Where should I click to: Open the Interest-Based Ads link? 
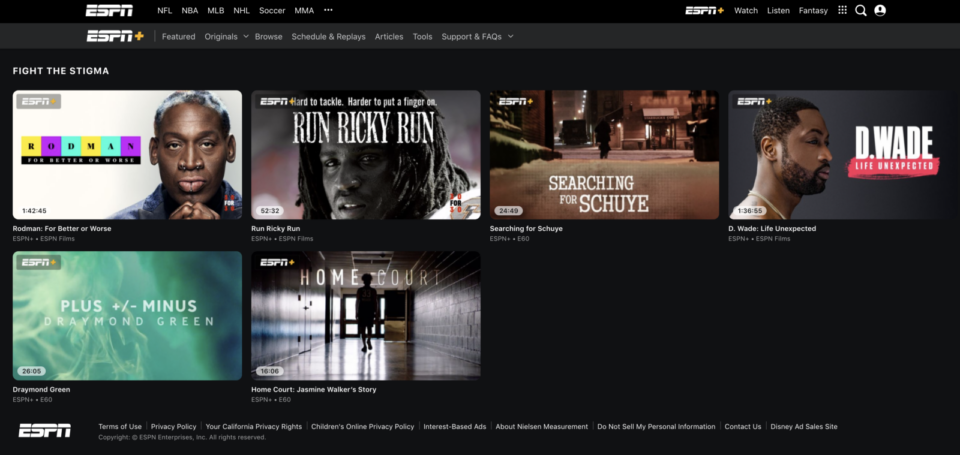[x=455, y=427]
